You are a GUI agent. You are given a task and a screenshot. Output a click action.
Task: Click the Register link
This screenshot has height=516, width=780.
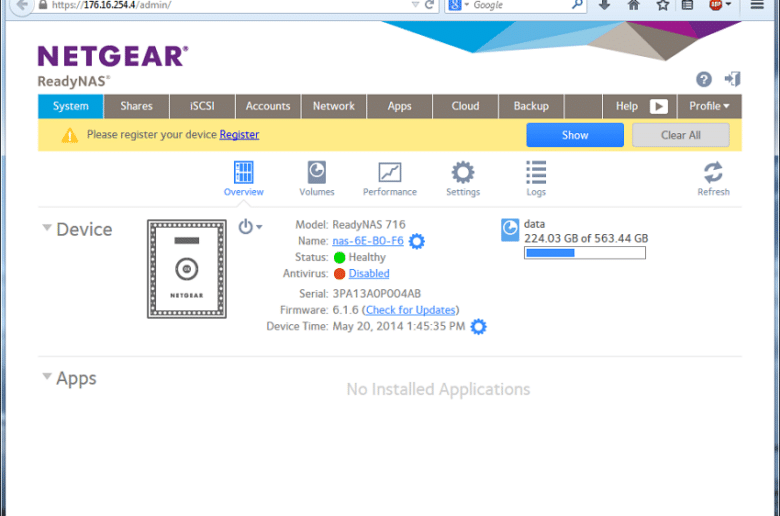pyautogui.click(x=239, y=134)
